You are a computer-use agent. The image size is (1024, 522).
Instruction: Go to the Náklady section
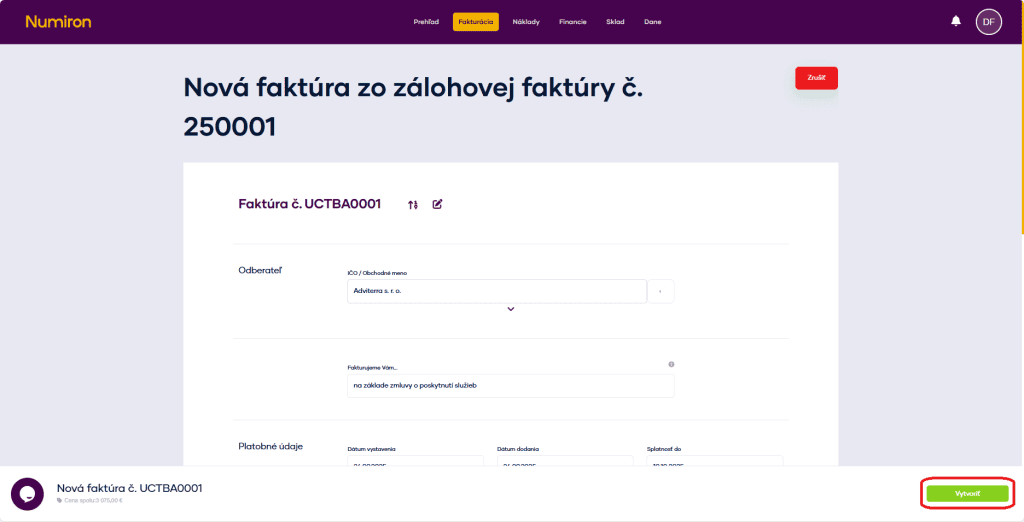(526, 22)
